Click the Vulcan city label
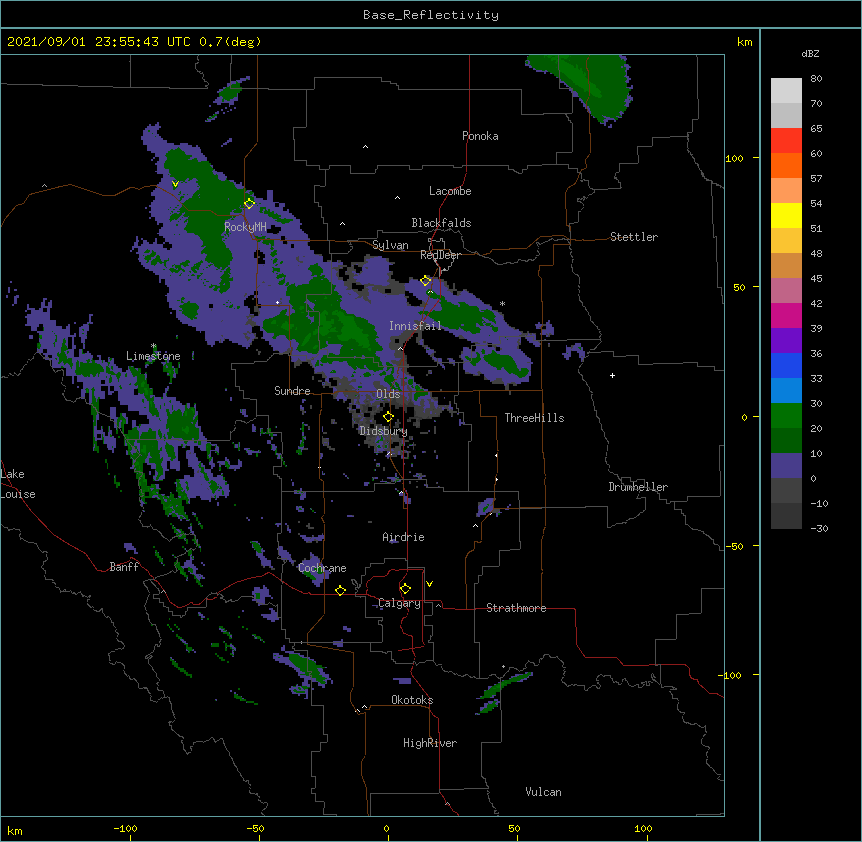This screenshot has width=862, height=842. pyautogui.click(x=543, y=792)
